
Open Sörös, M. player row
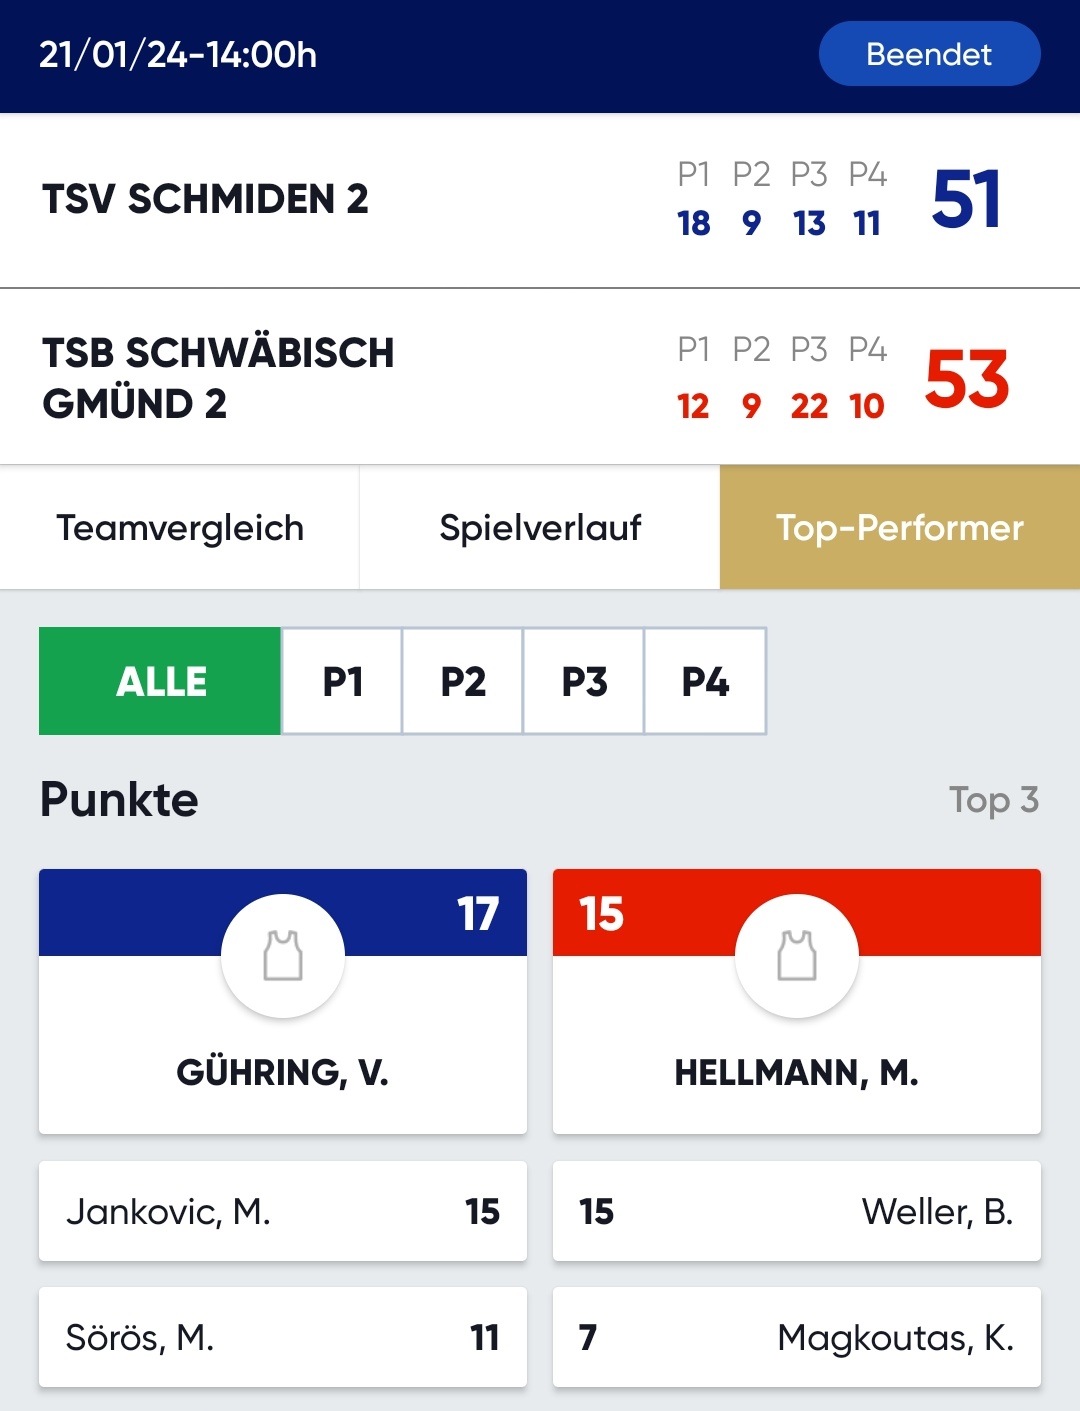pyautogui.click(x=283, y=1337)
